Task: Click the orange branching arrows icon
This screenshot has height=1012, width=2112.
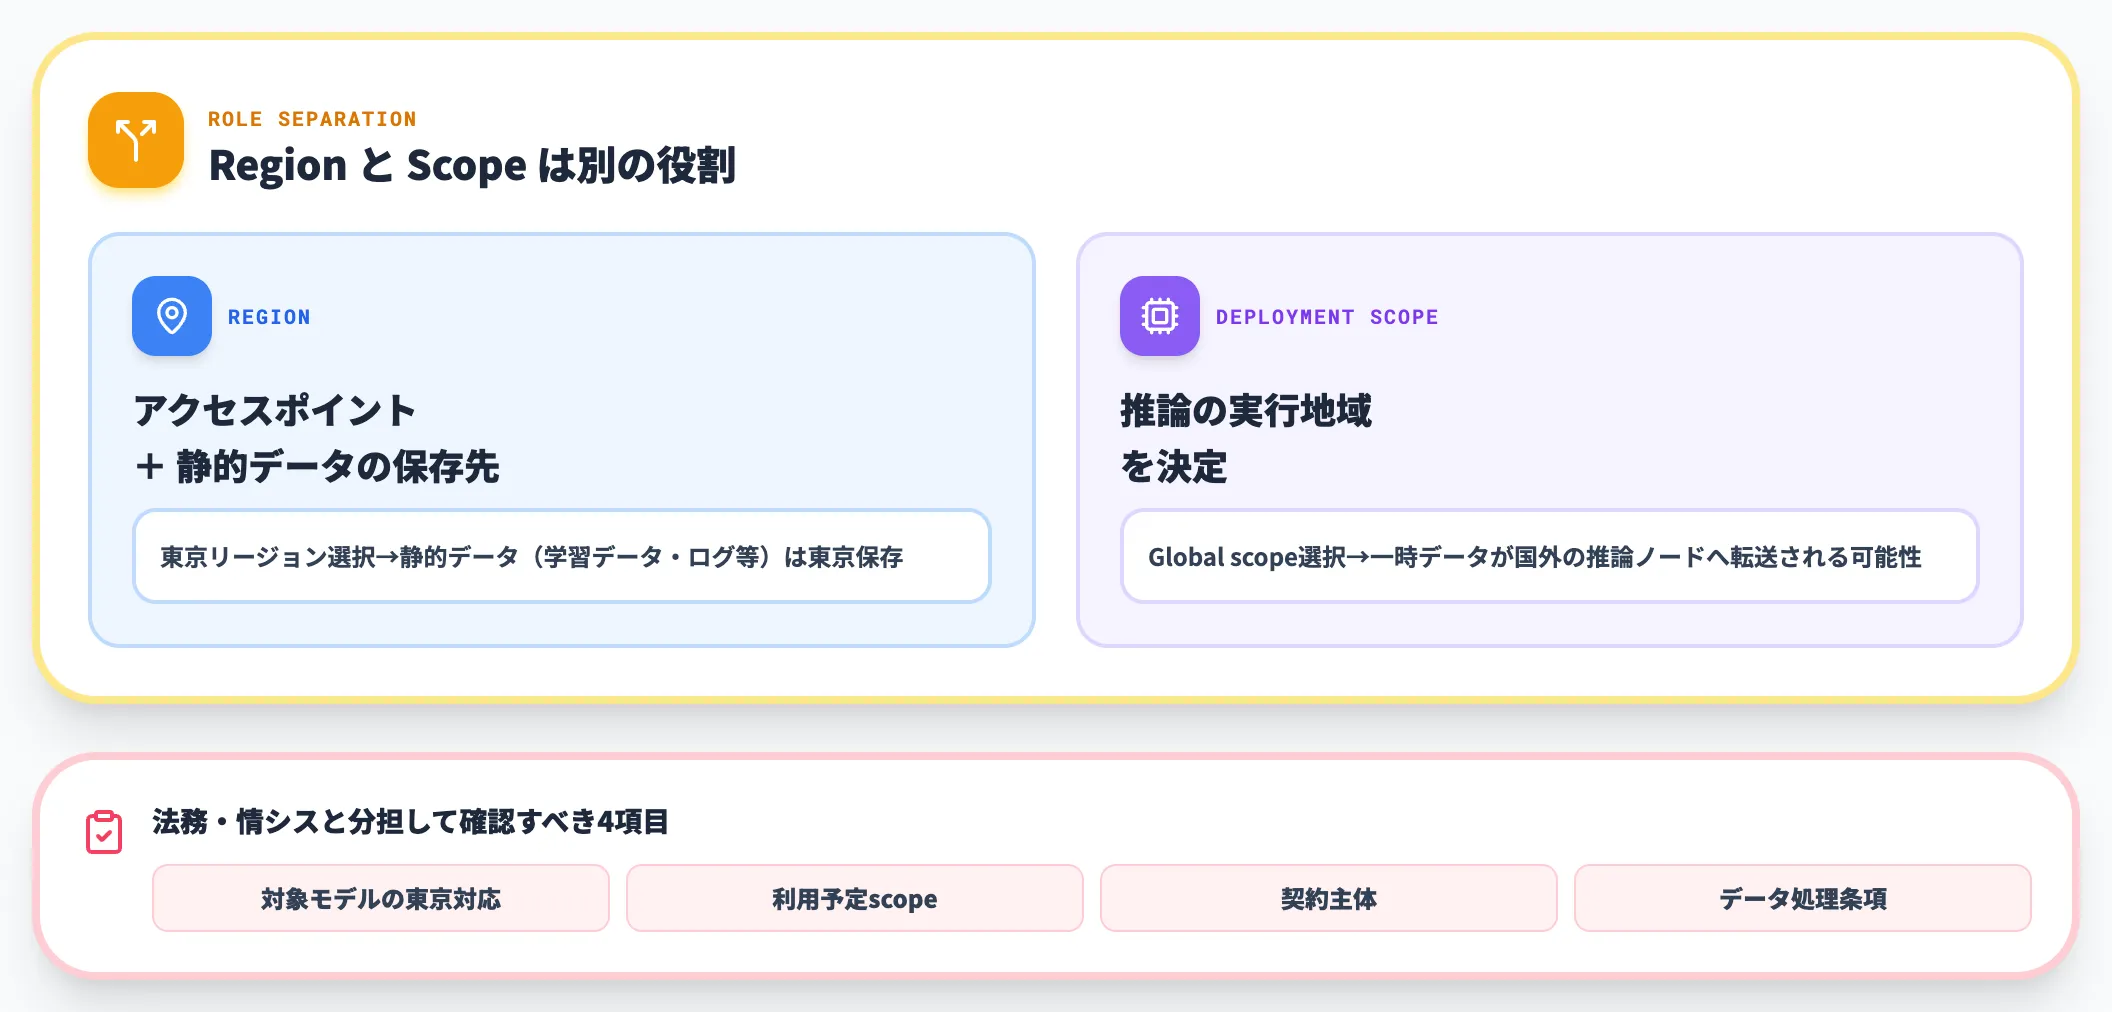Action: click(x=136, y=140)
